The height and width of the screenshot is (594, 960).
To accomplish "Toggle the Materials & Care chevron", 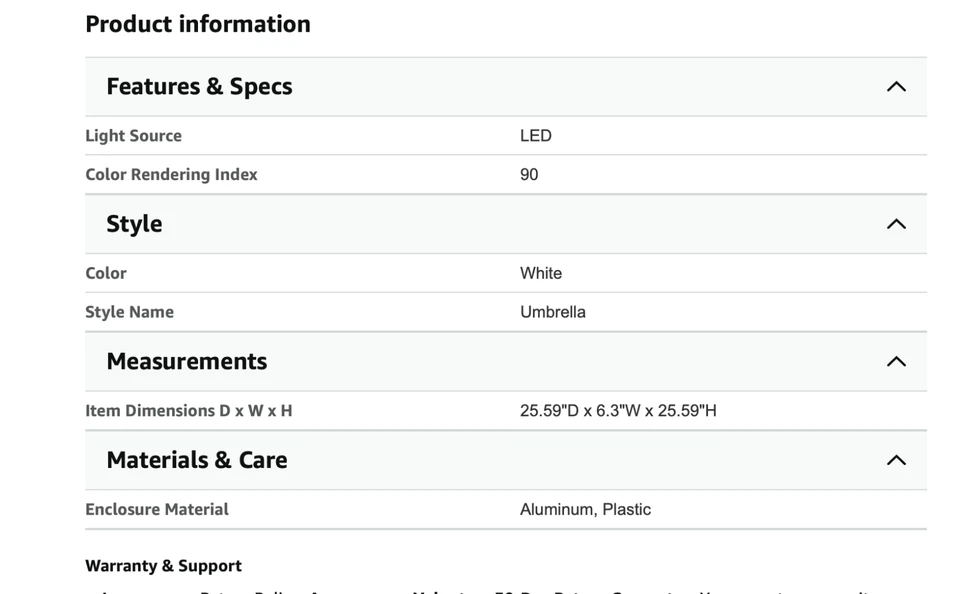I will [896, 460].
